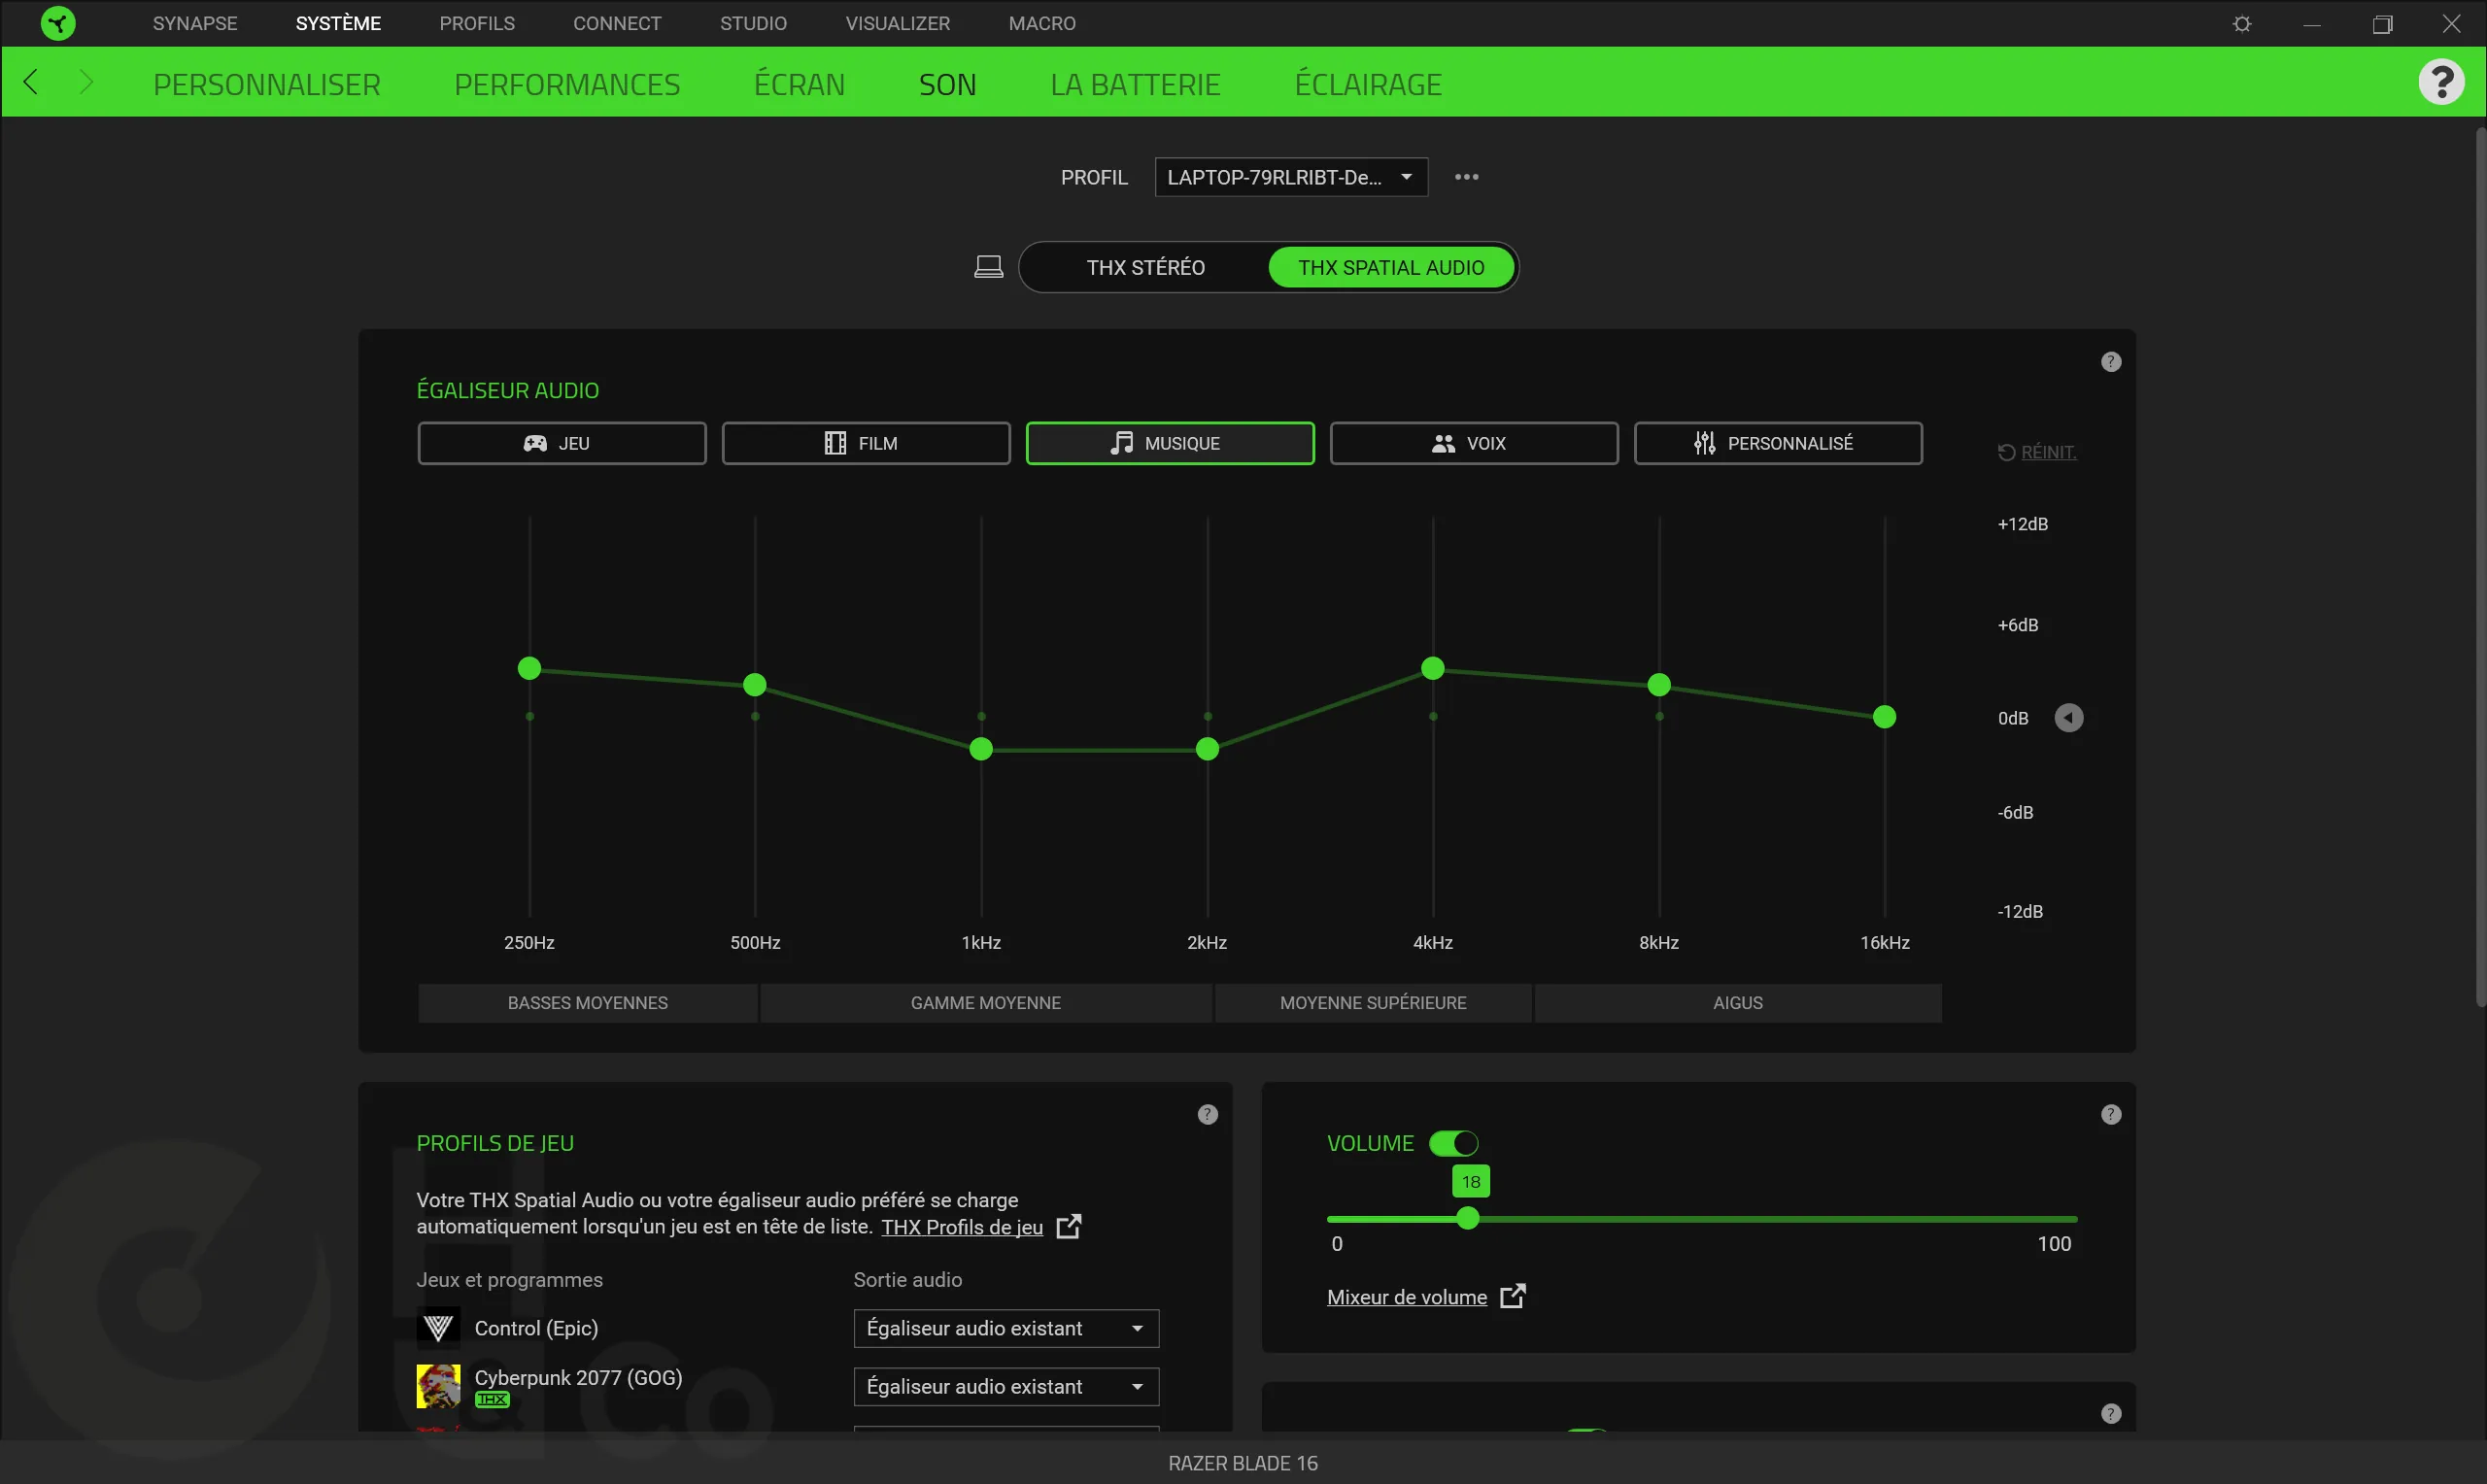Screen dimensions: 2487x1484
Task: Select the Personnalisé equalizer preset
Action: point(1778,443)
